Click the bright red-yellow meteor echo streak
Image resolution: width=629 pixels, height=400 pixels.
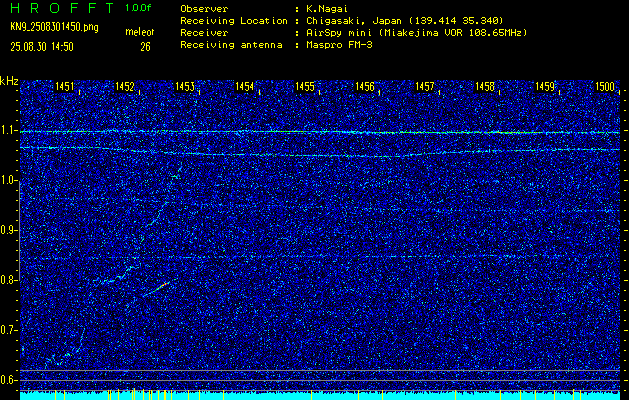tap(157, 288)
